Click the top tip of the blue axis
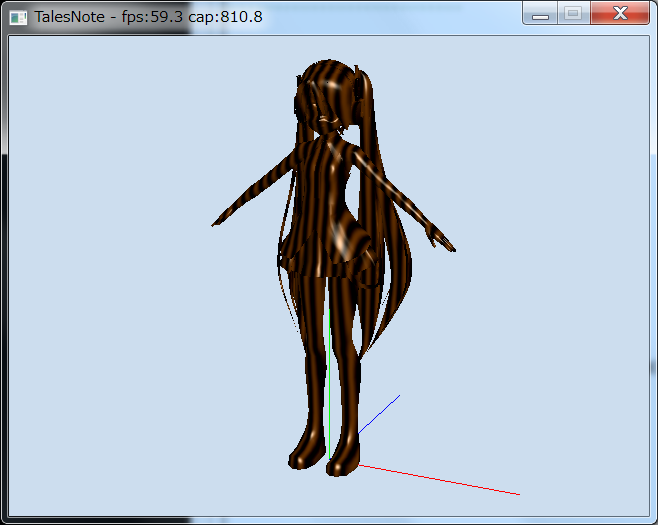The image size is (658, 525). [x=398, y=397]
